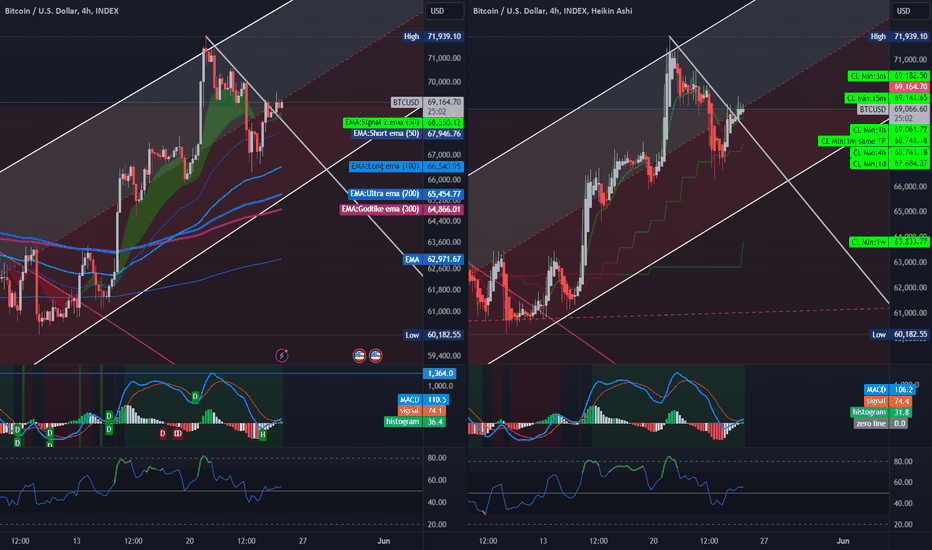Click the red DD marker on left MACD
The image size is (932, 550).
[178, 434]
